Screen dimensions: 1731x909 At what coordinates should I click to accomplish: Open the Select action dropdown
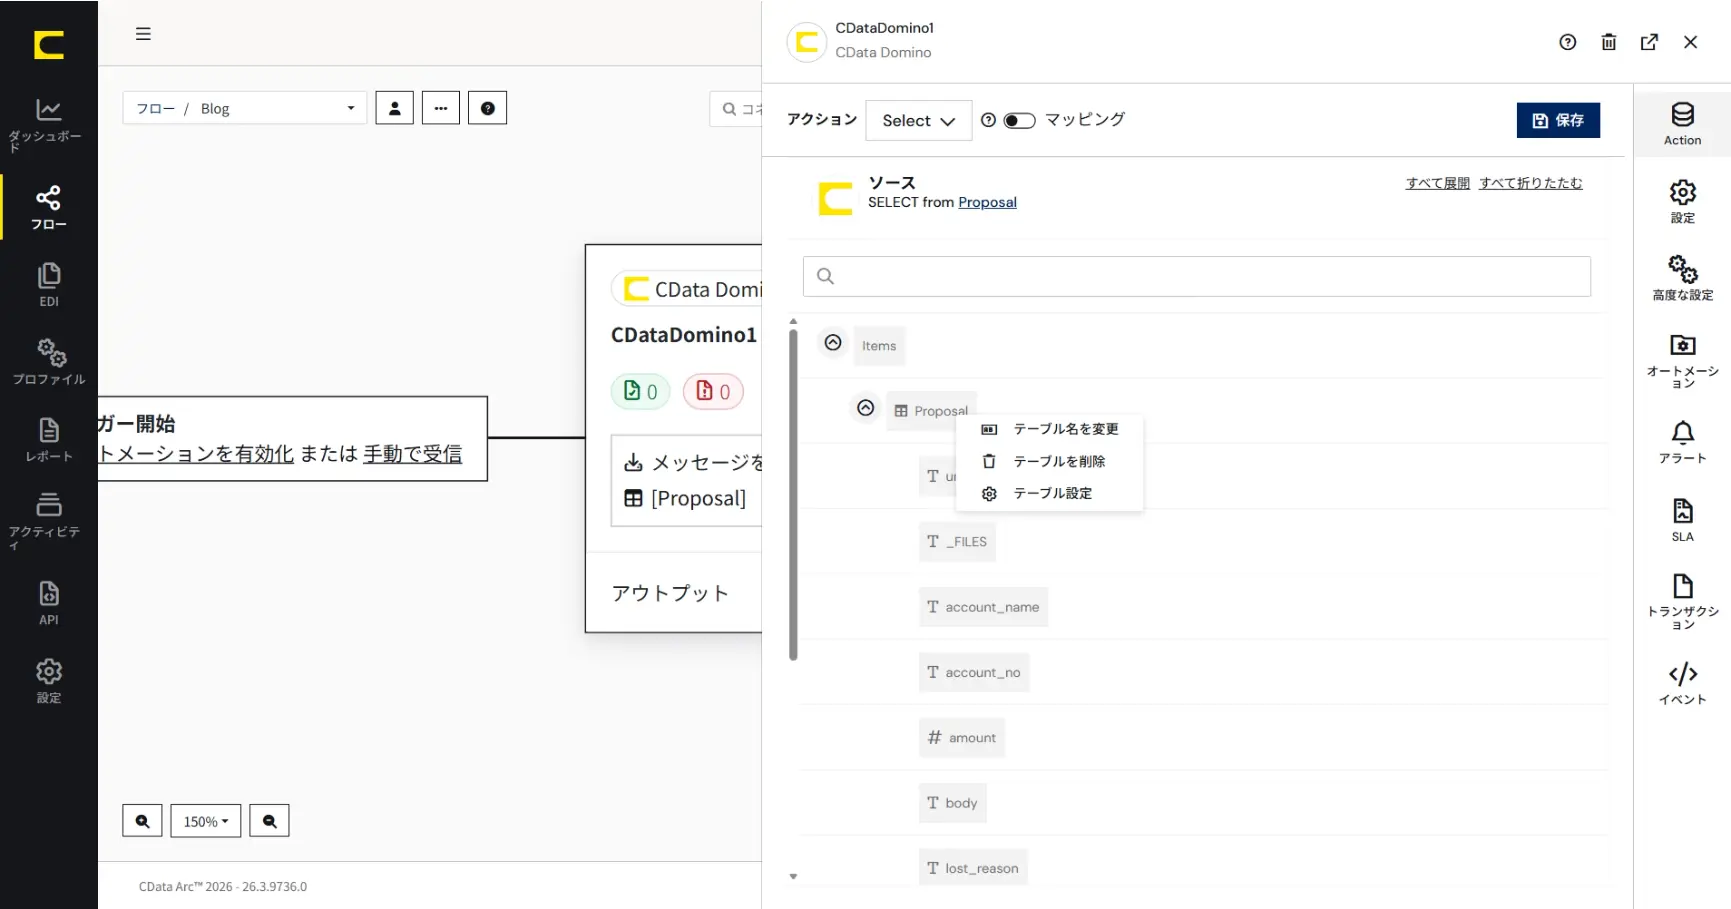[918, 120]
